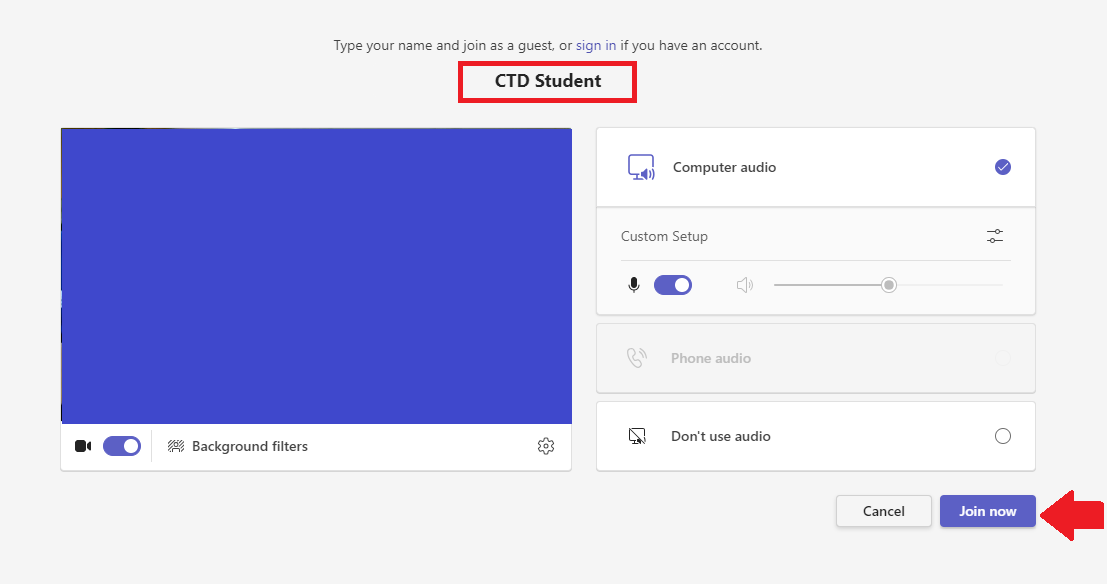Mute microphone with the toggle switch
Screen dimensions: 1107x584
(673, 285)
